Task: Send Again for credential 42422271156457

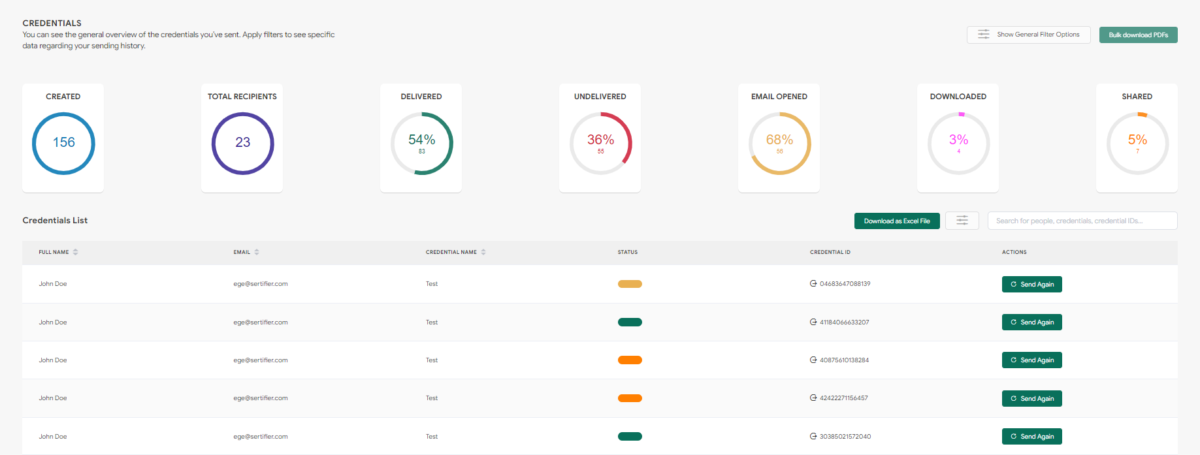Action: (1032, 398)
